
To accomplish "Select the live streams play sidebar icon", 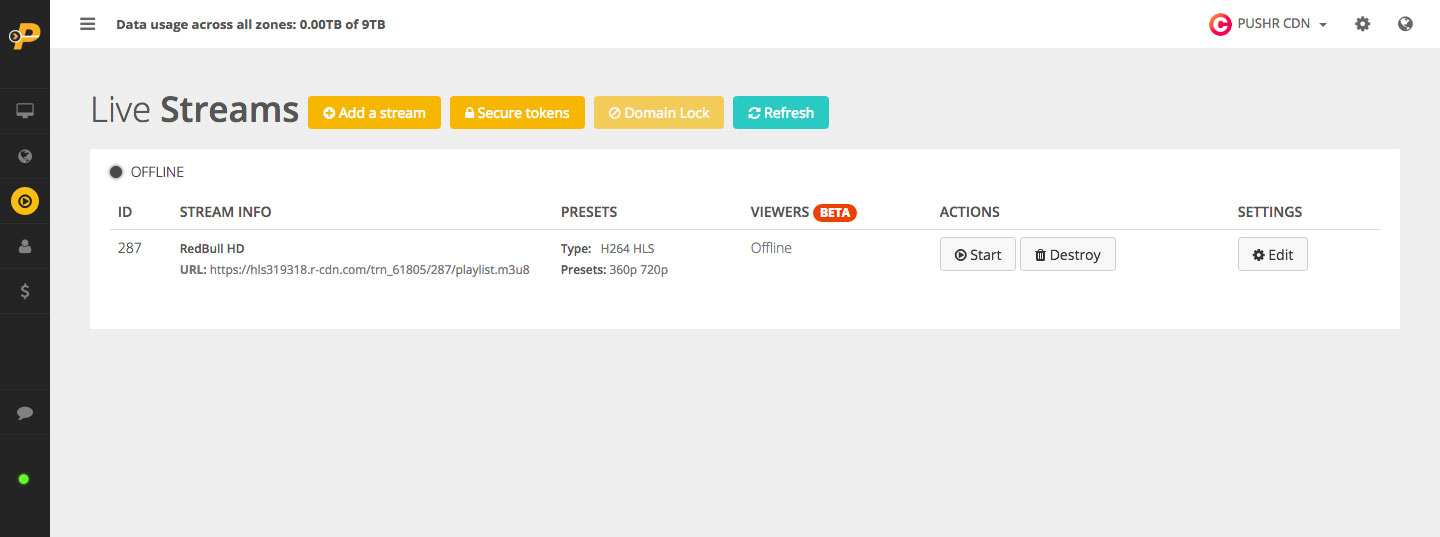I will (25, 201).
